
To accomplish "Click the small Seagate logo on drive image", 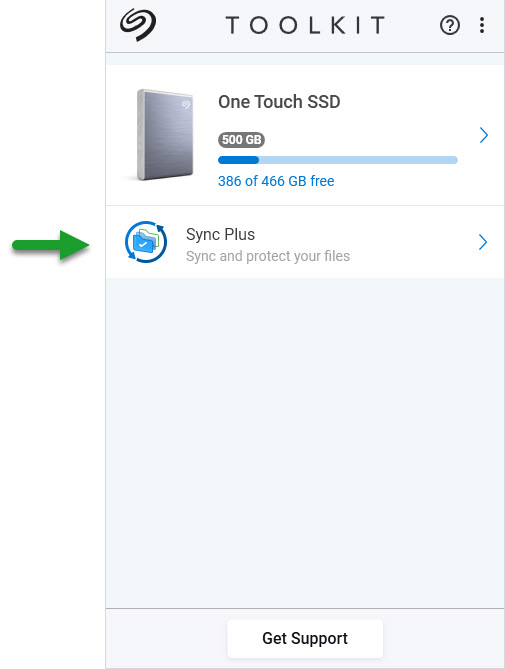I will pos(186,104).
